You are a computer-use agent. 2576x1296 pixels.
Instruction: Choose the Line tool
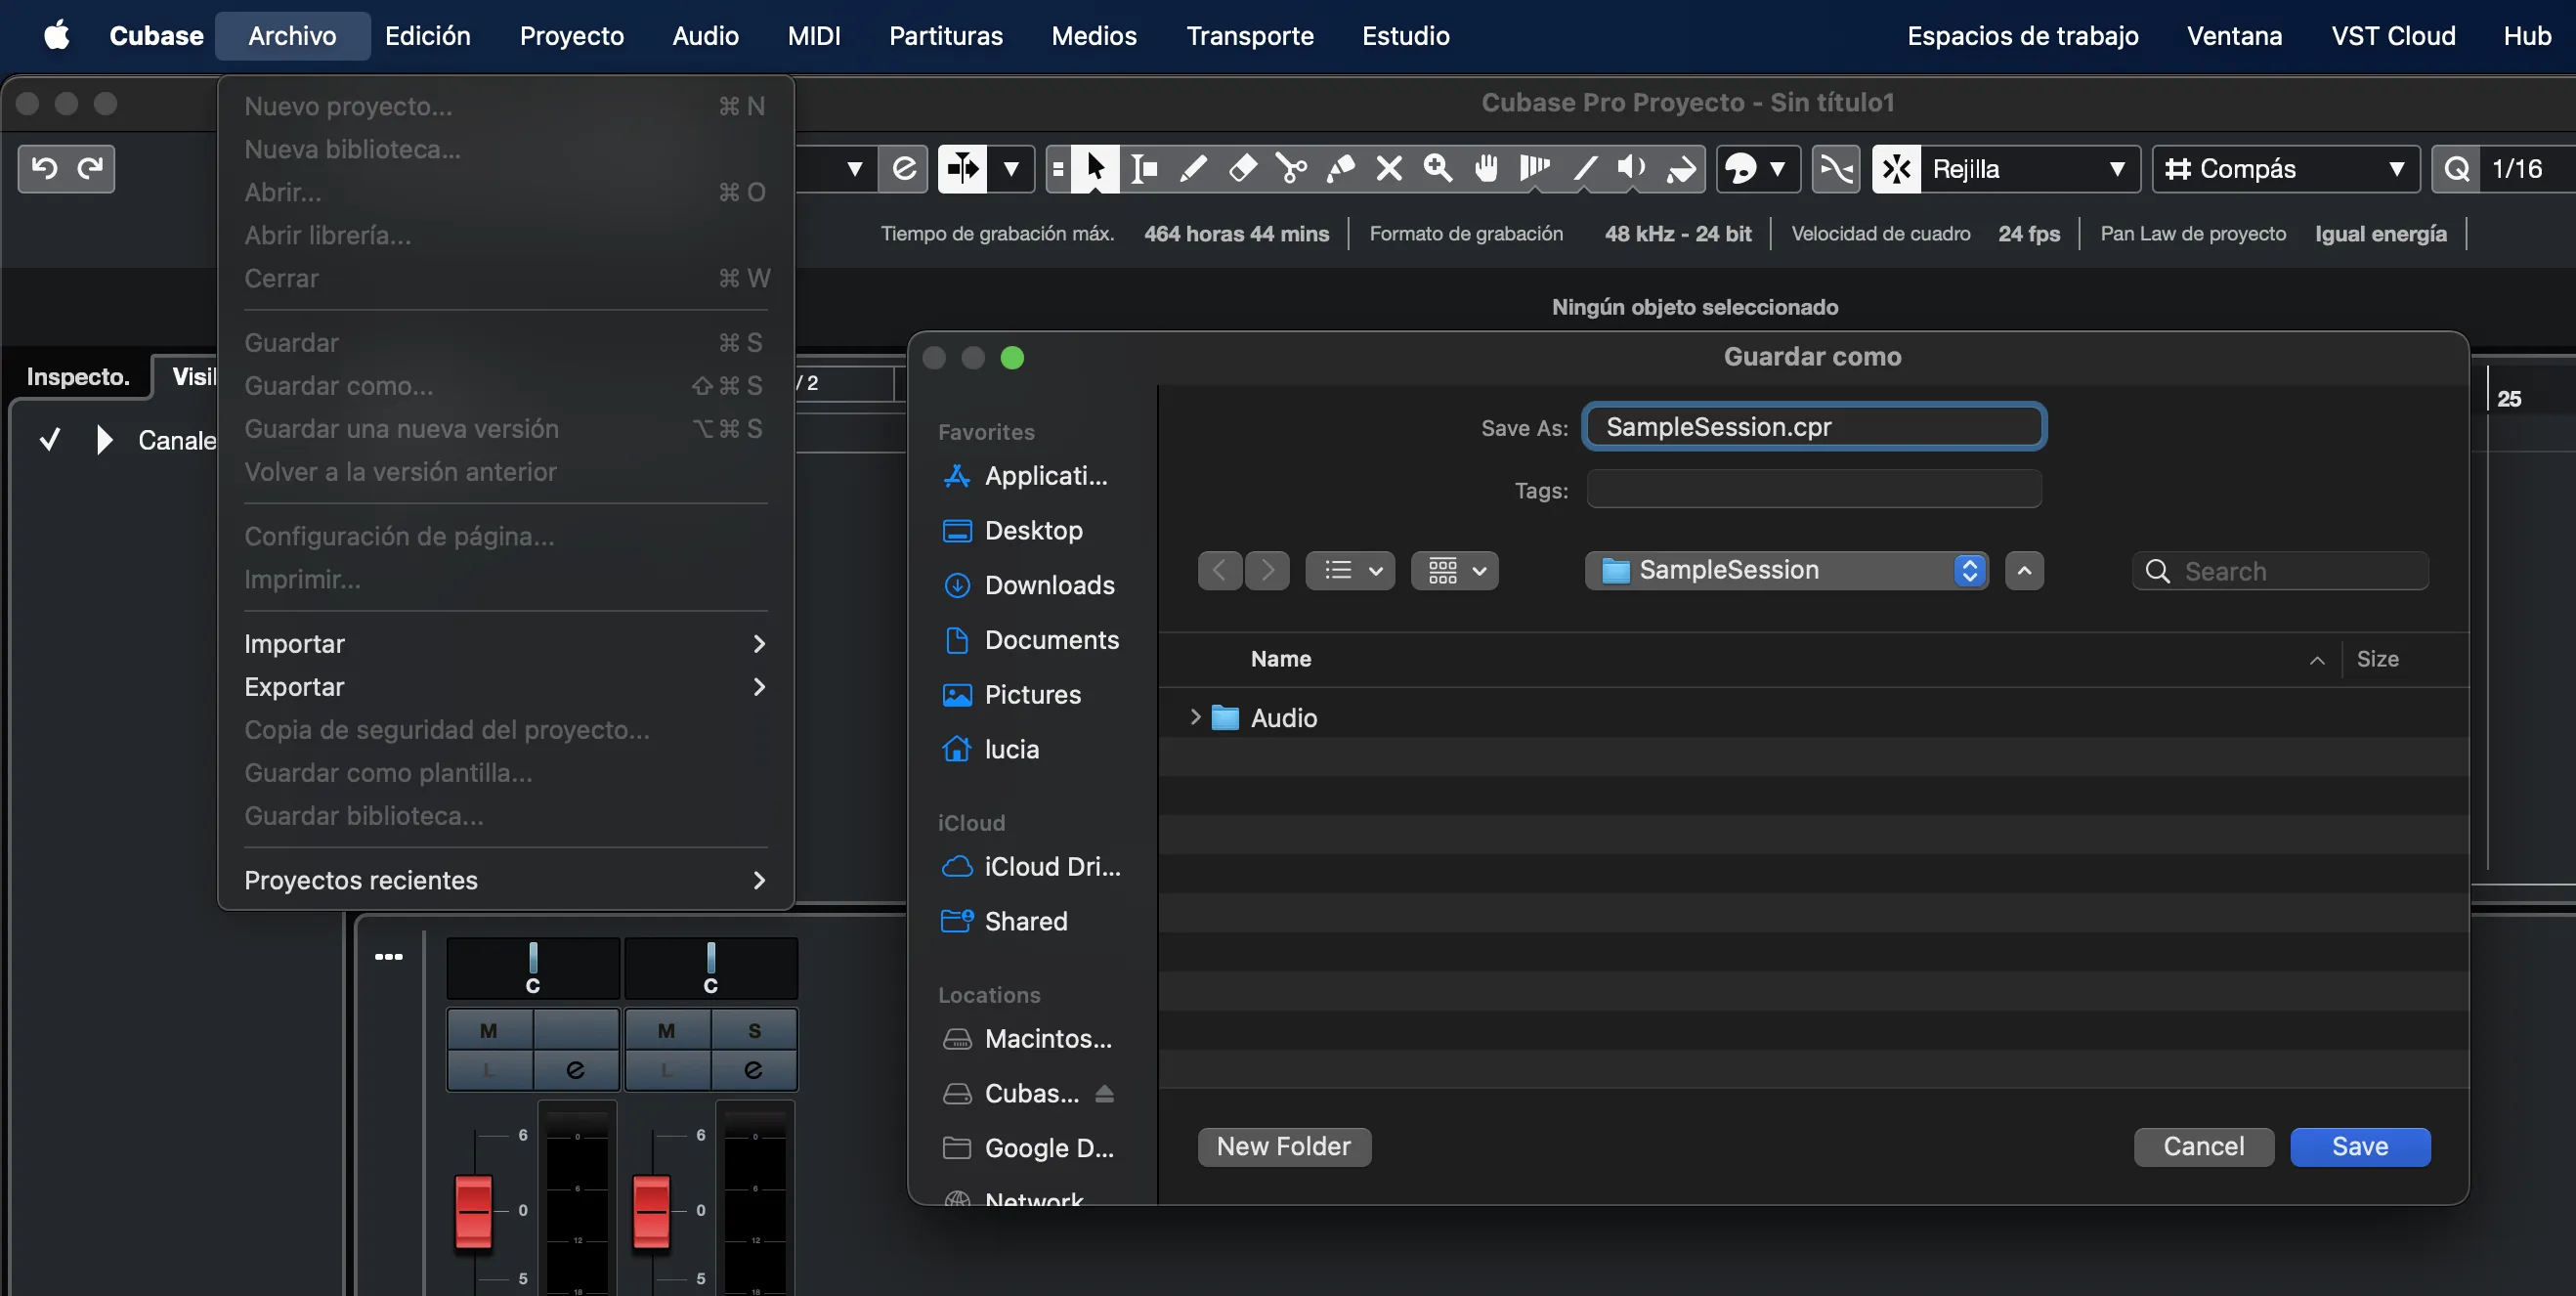pos(1585,168)
